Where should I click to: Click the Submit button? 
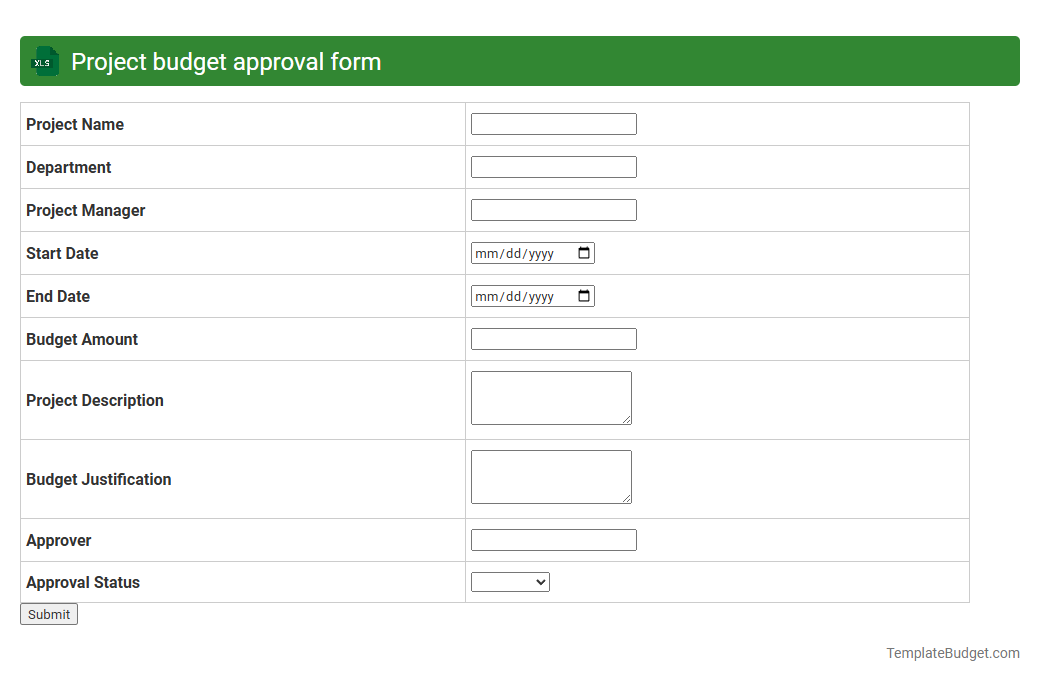click(48, 613)
